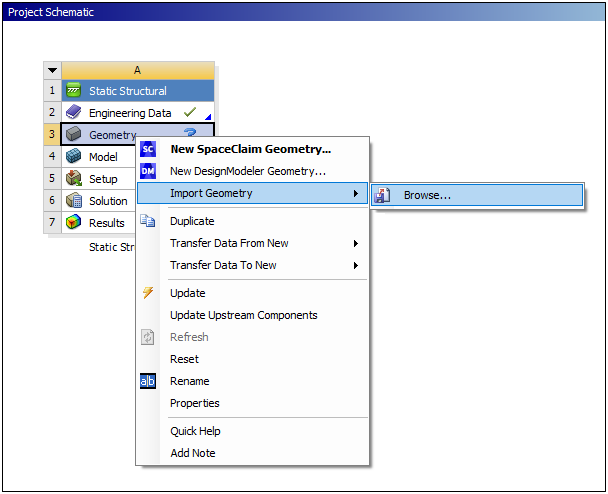The width and height of the screenshot is (608, 494).
Task: Click the Results rainbow cube icon
Action: (73, 222)
